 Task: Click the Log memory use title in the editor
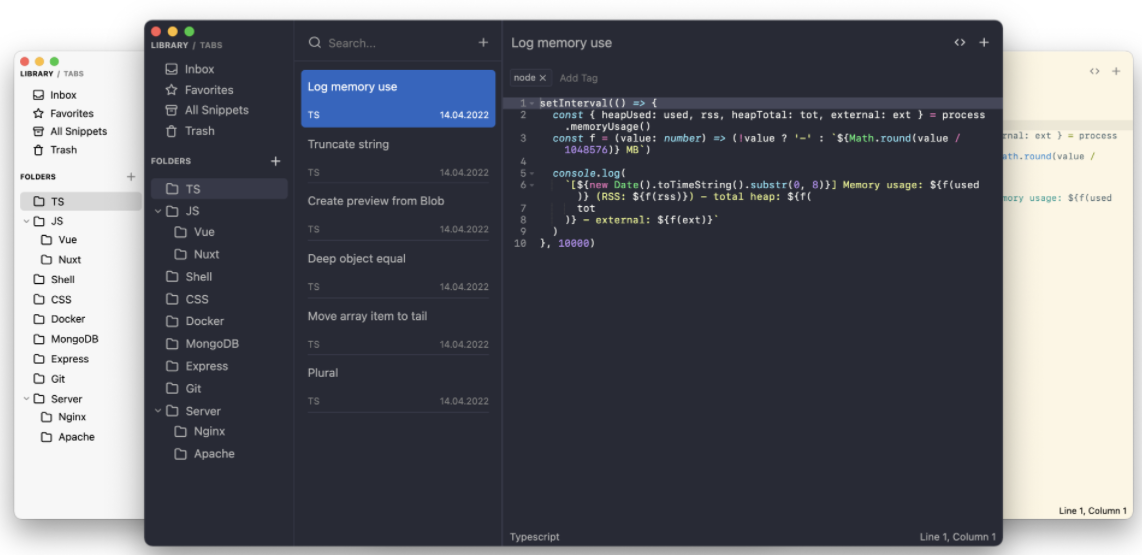point(562,43)
